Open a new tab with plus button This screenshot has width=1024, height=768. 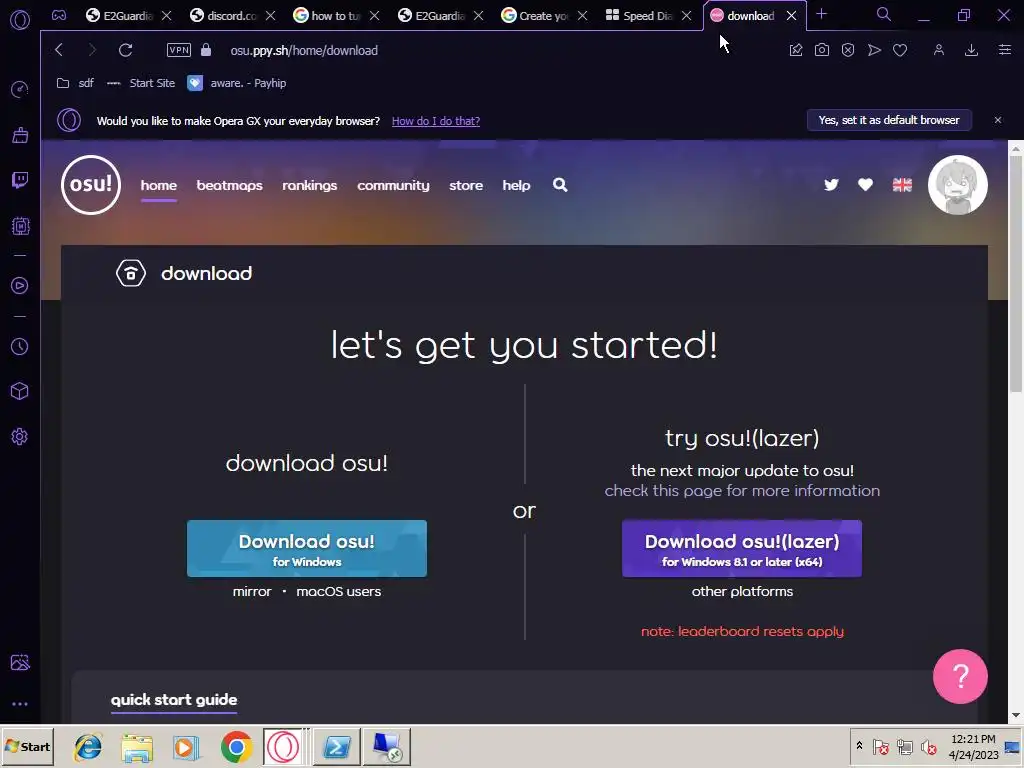coord(822,14)
